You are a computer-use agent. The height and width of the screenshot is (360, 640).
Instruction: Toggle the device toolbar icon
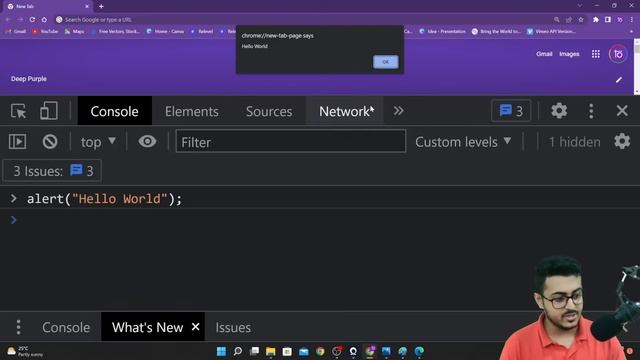[x=49, y=111]
